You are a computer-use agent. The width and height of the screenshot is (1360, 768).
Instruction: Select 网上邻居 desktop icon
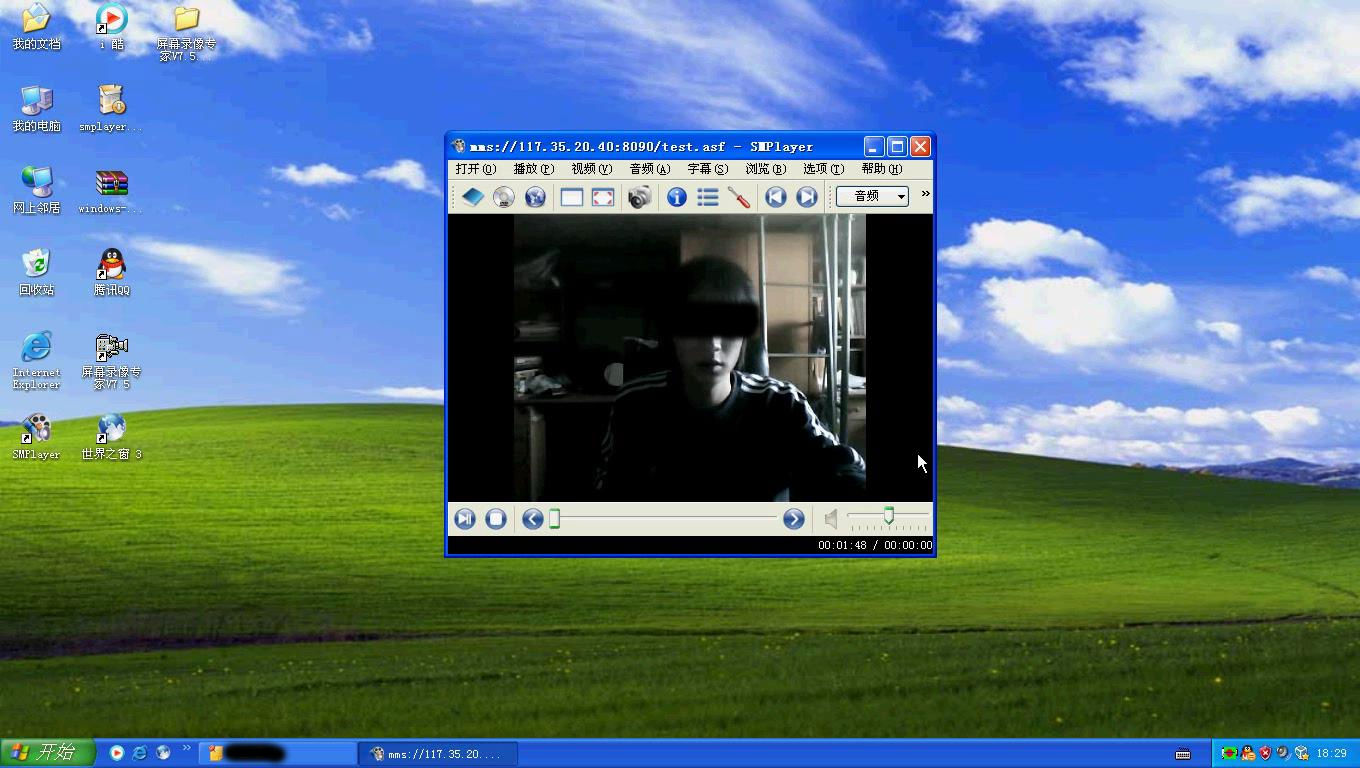[x=36, y=191]
